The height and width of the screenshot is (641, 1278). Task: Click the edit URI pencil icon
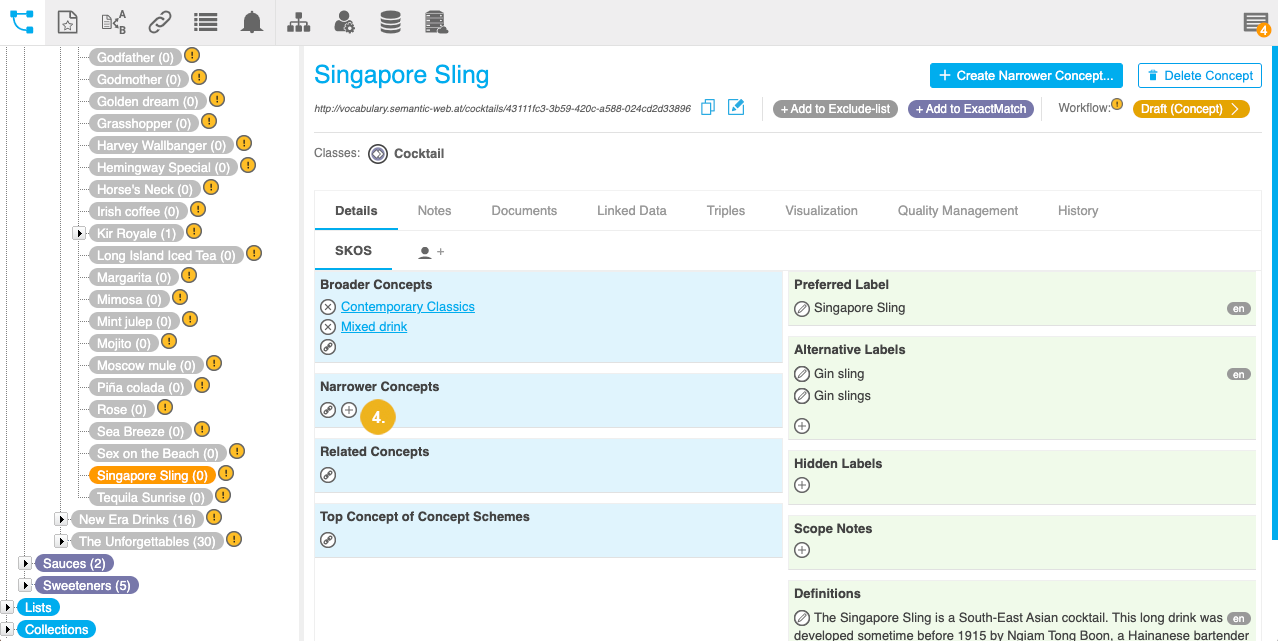736,108
